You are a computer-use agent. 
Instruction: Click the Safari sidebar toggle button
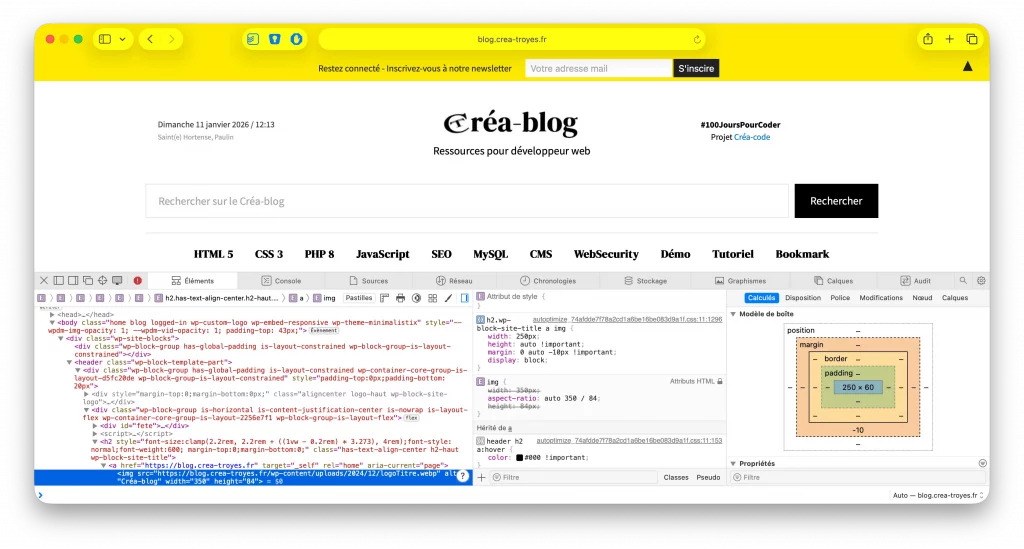(105, 39)
